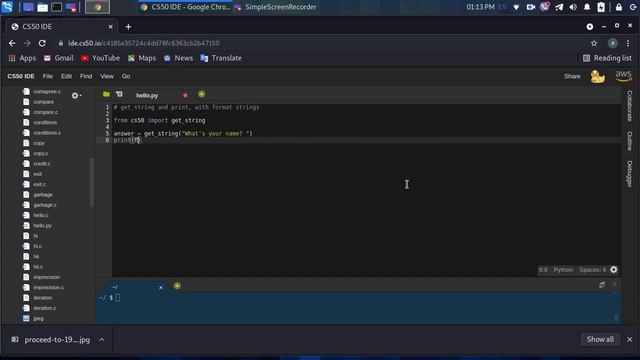This screenshot has width=640, height=360.
Task: Select the ~/ terminal tab
Action: 115,287
